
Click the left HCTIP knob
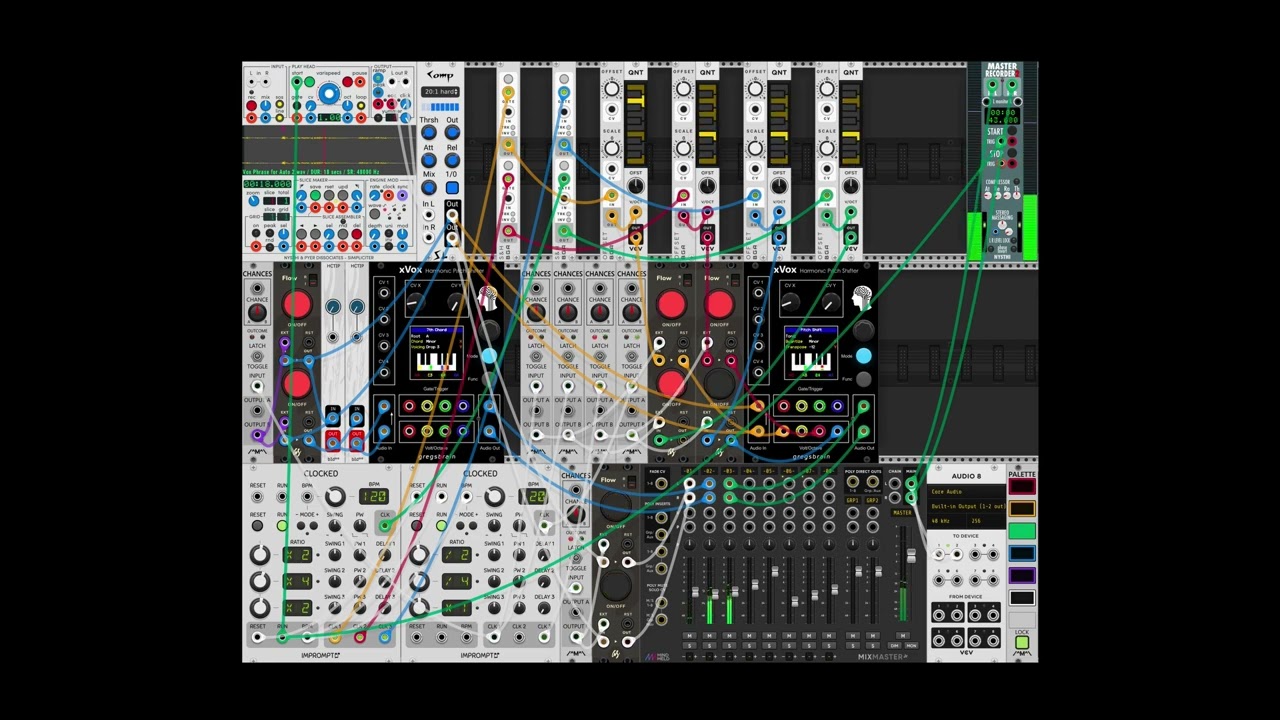pos(333,307)
